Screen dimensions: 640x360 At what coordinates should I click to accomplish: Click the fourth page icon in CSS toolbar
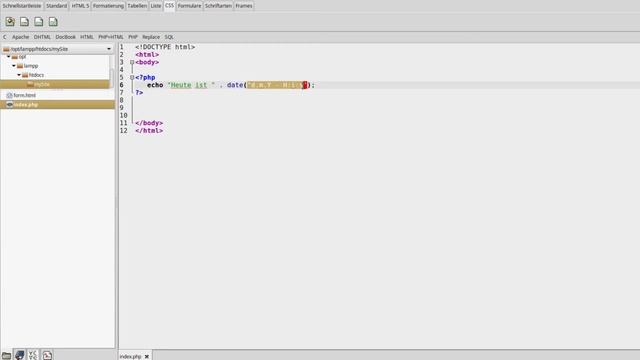click(53, 22)
